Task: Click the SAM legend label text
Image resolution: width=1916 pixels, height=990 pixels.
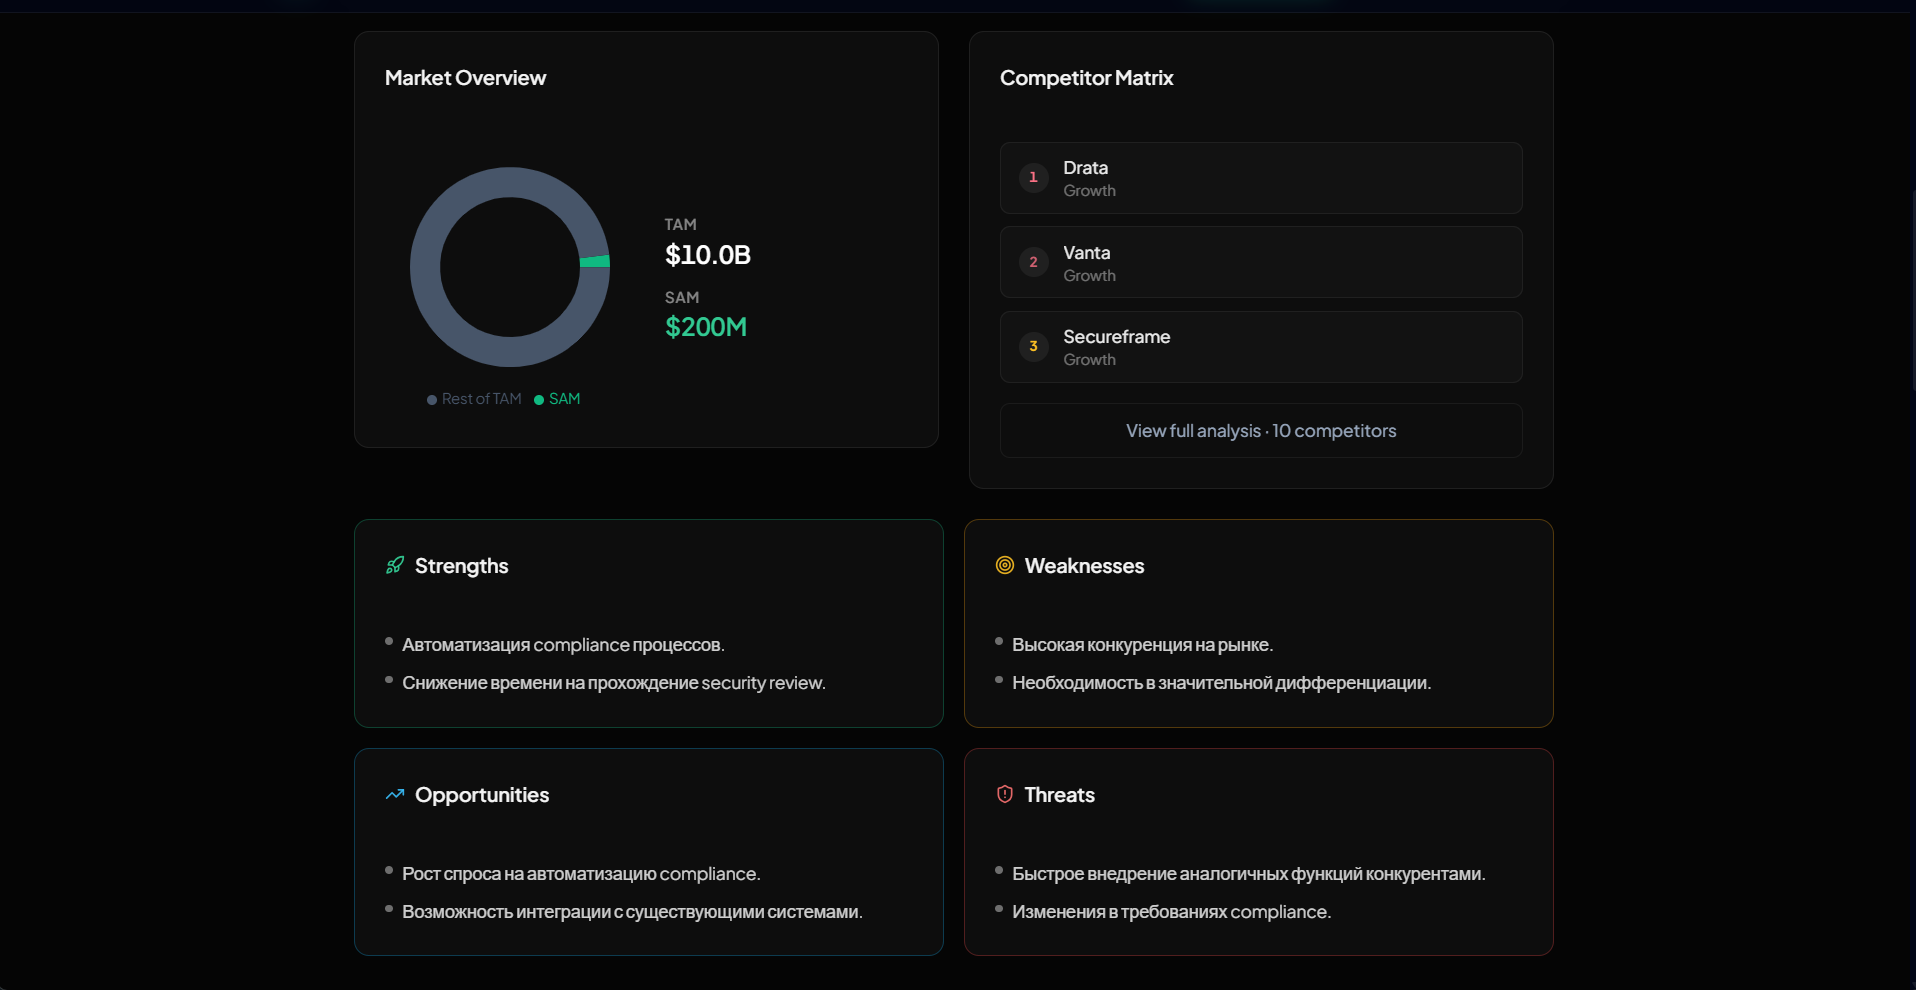Action: [x=564, y=399]
